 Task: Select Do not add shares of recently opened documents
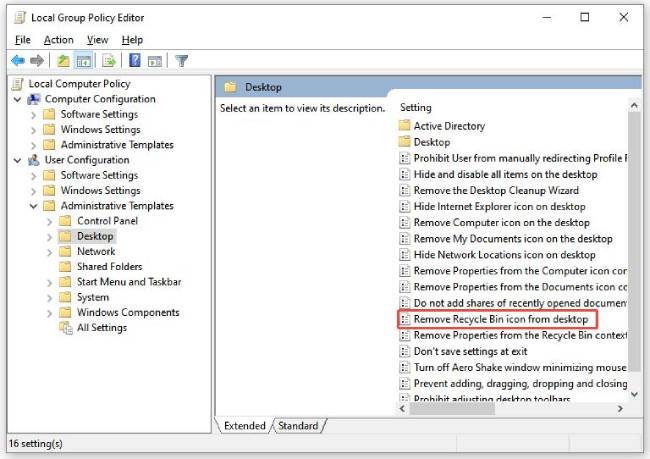520,303
